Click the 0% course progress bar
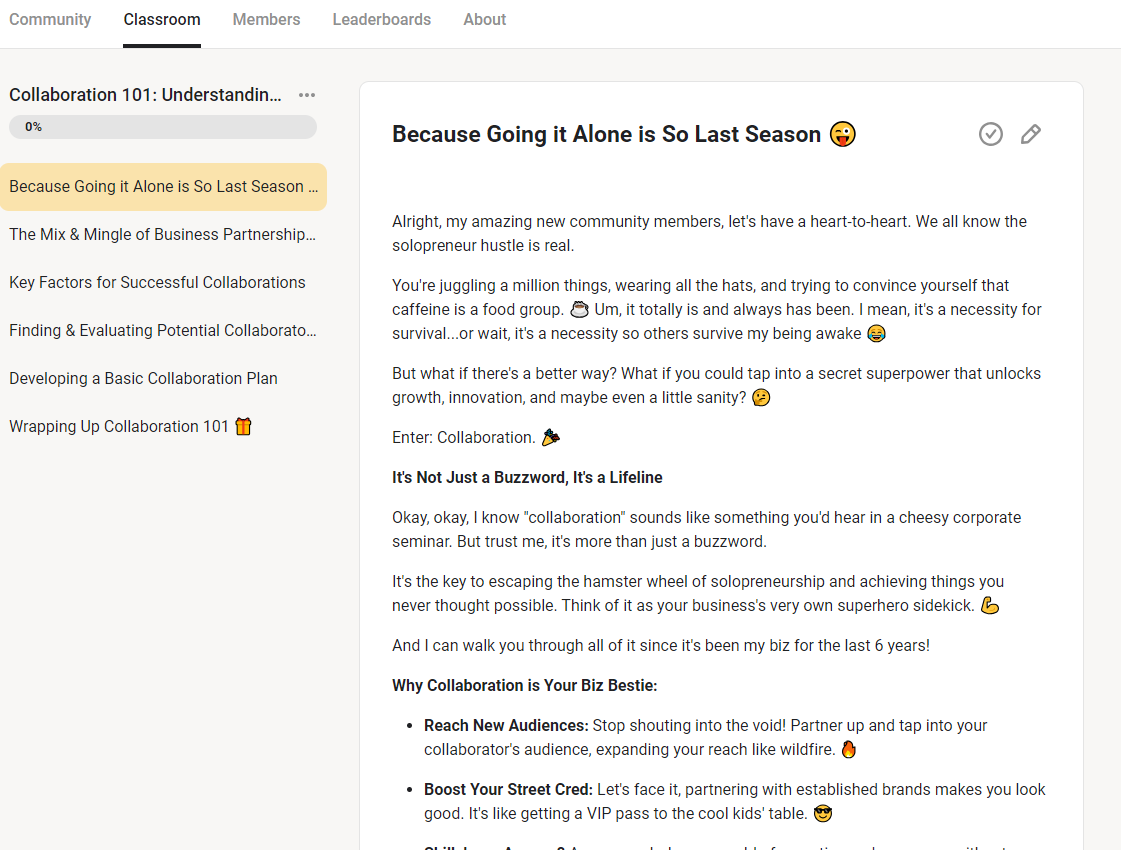This screenshot has height=850, width=1121. [163, 127]
